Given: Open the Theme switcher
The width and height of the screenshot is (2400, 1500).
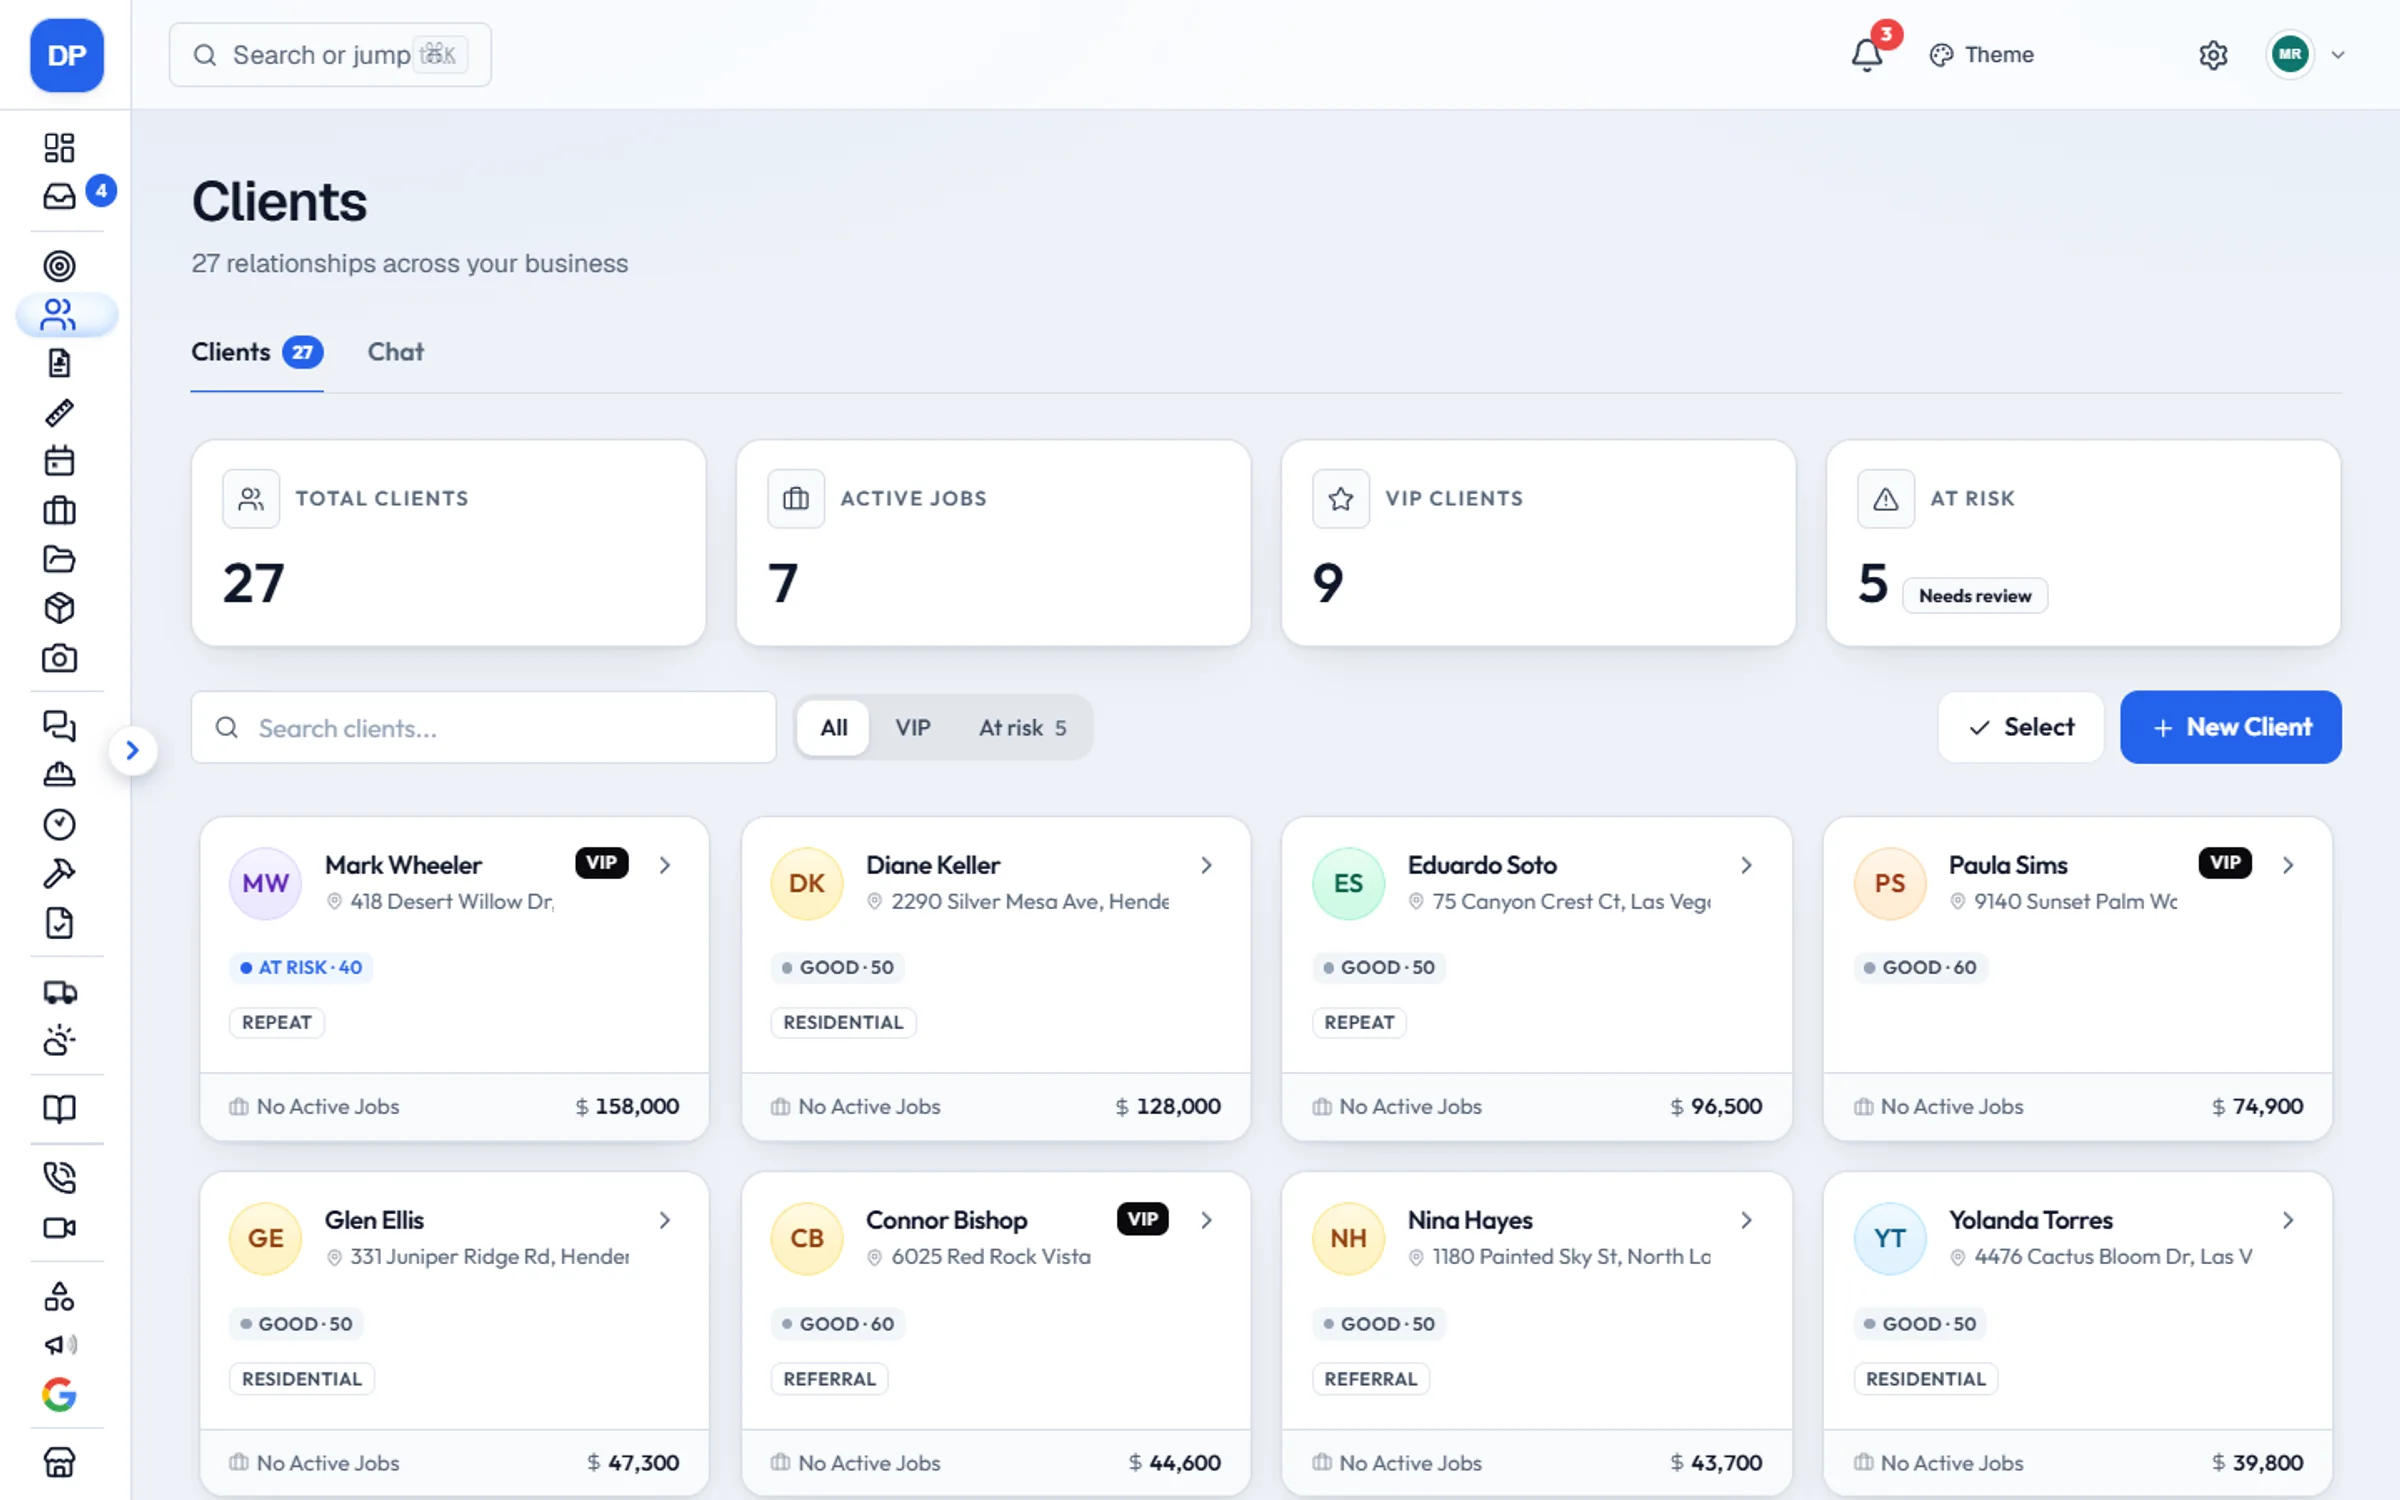Looking at the screenshot, I should point(1981,55).
